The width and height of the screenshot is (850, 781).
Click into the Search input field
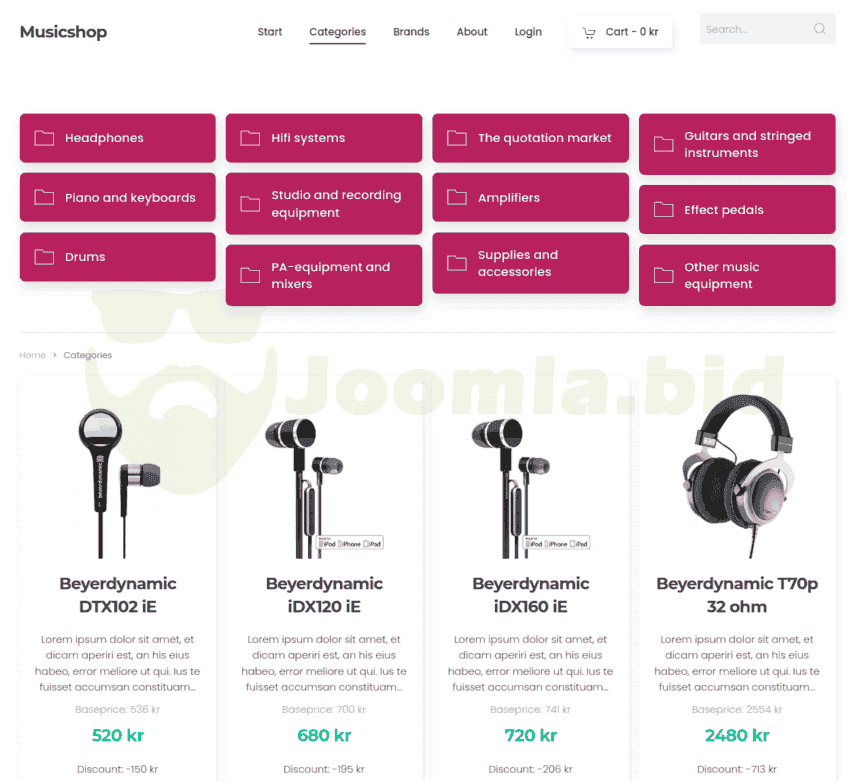[756, 29]
